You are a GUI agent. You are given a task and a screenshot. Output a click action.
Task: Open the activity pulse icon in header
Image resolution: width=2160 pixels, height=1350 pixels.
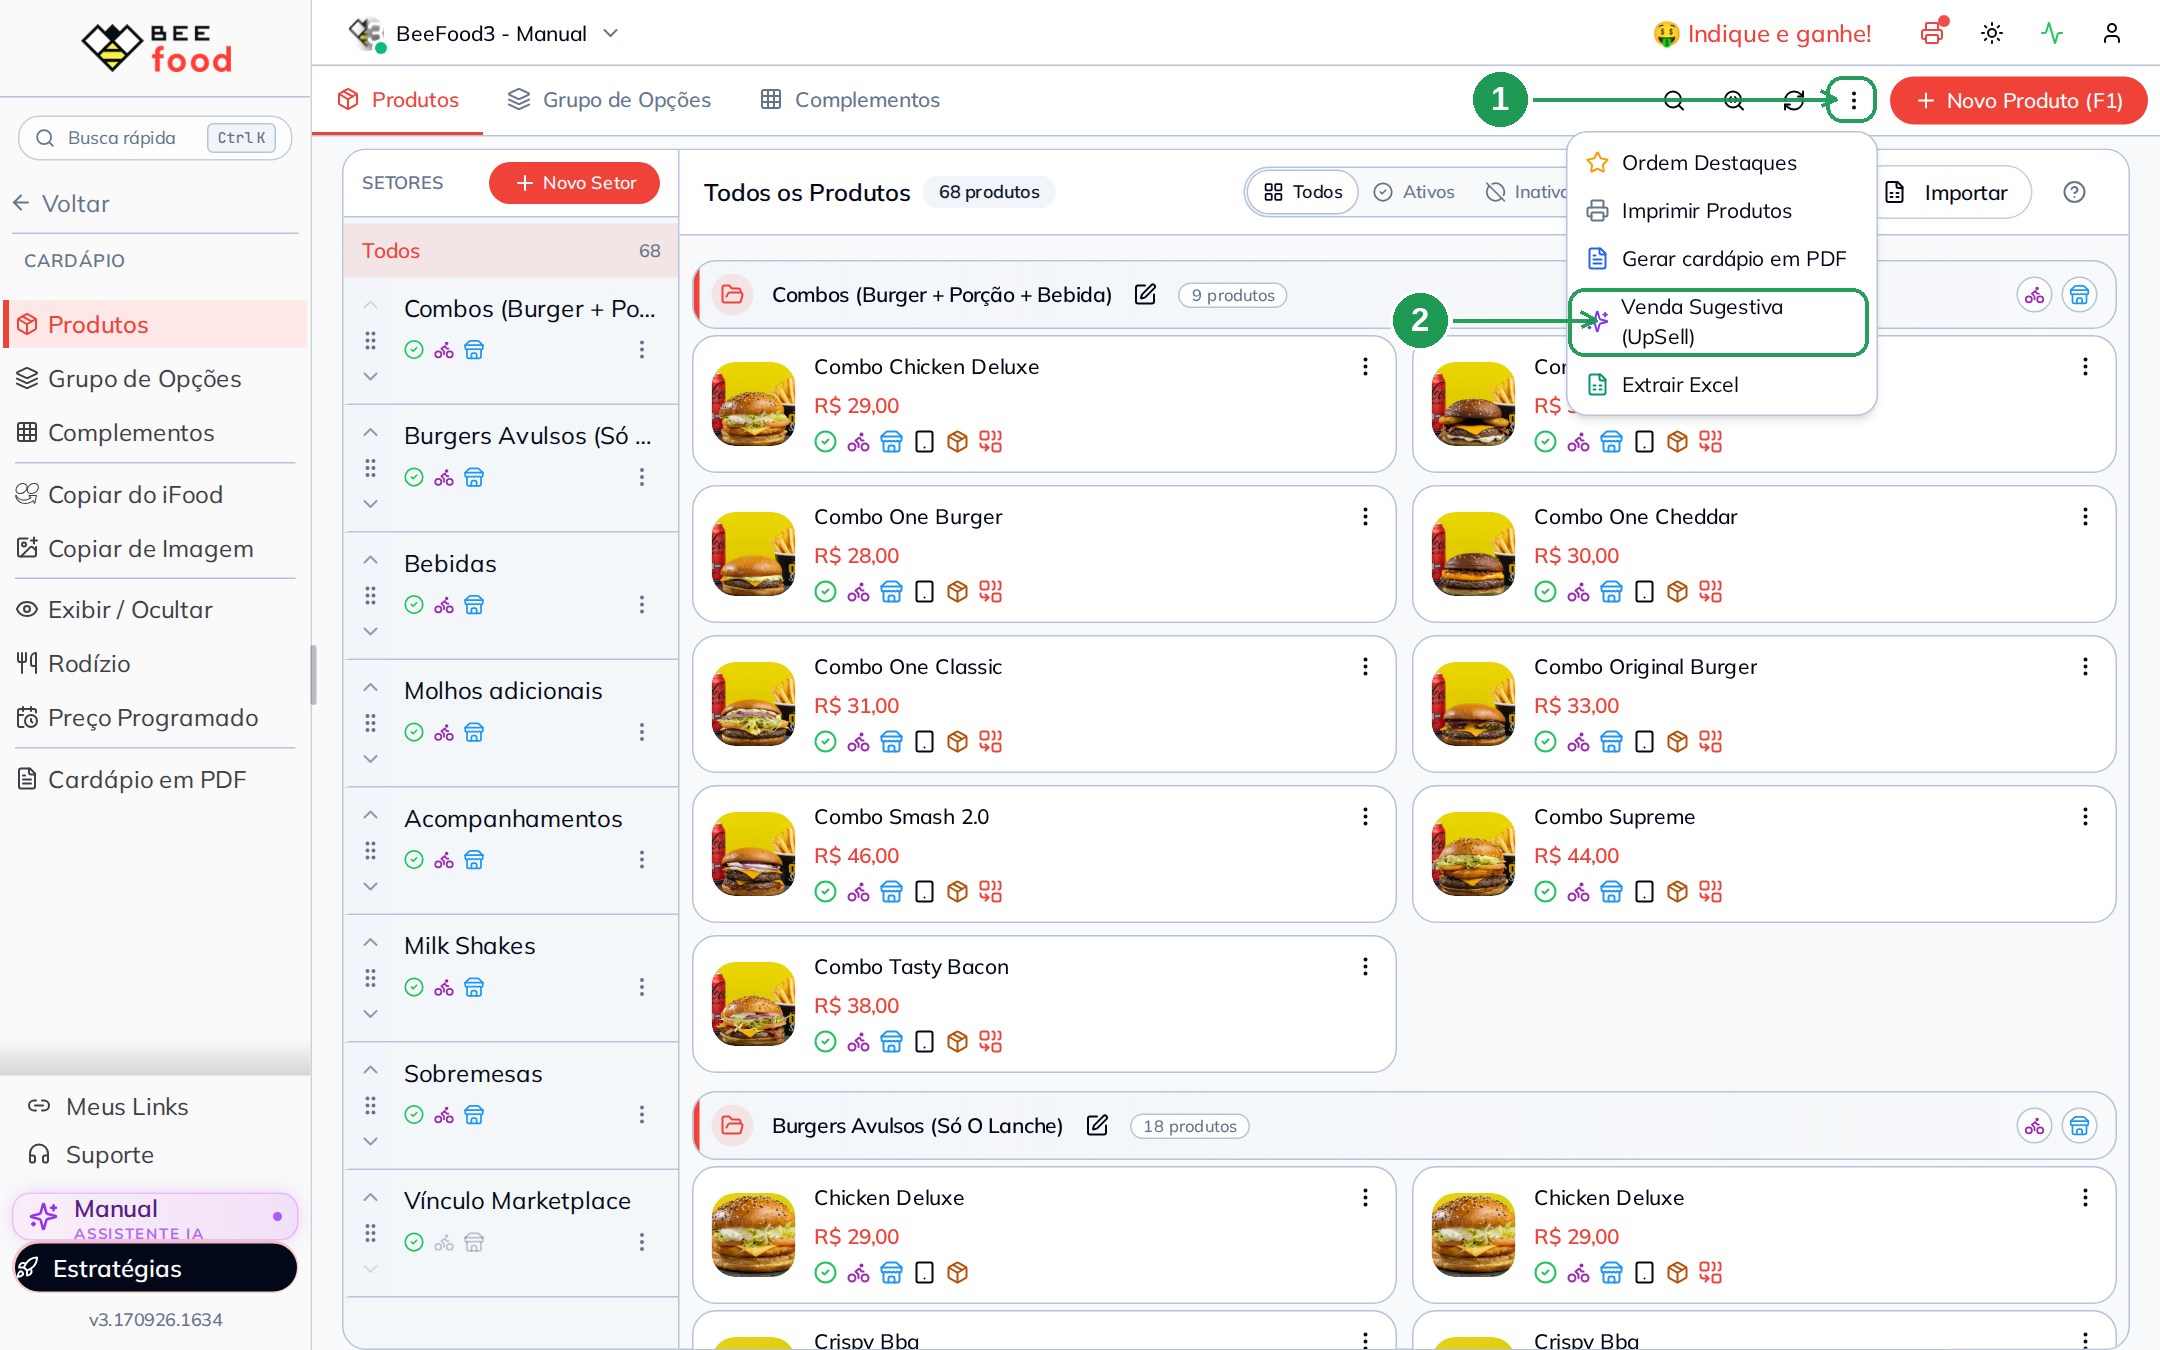tap(2052, 33)
